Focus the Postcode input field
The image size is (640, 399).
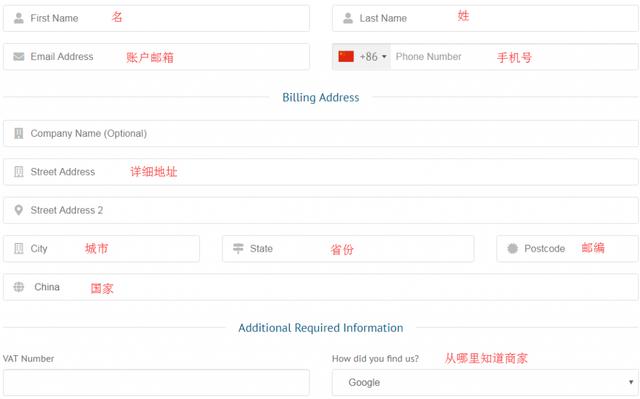(567, 248)
